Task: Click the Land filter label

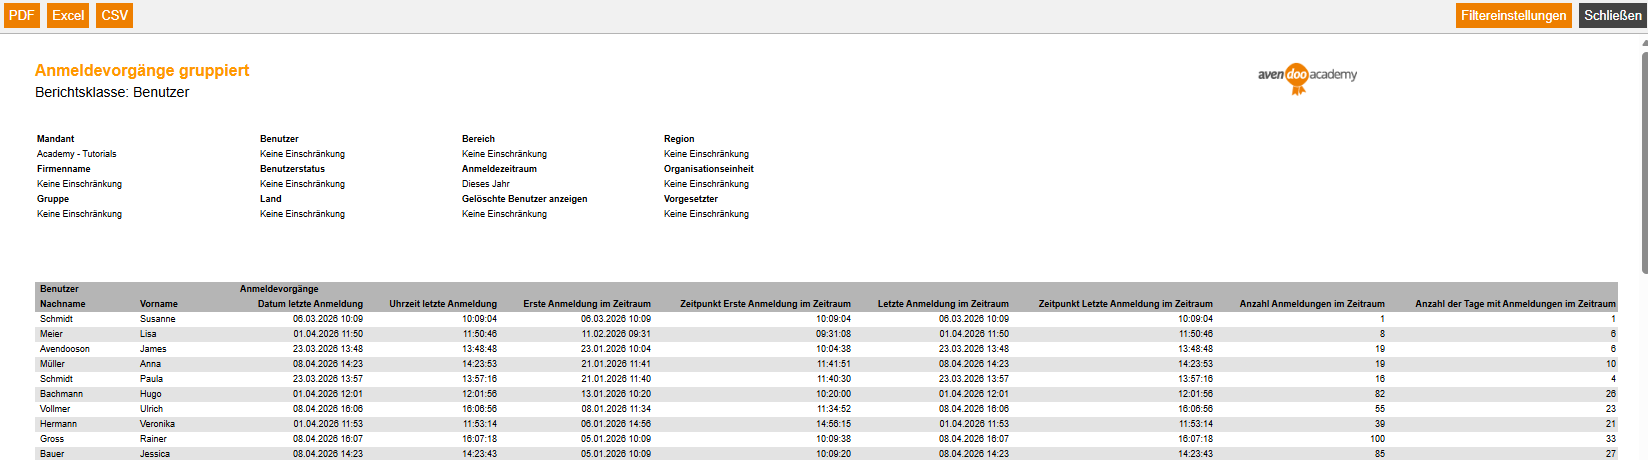Action: [x=271, y=199]
